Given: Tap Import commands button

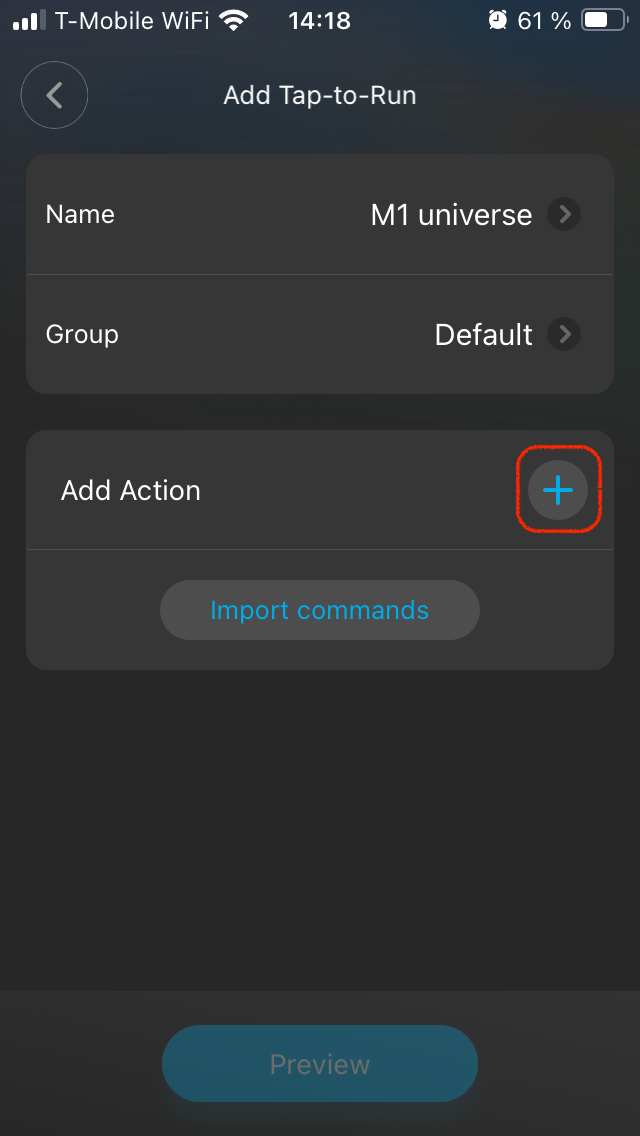Looking at the screenshot, I should 319,610.
